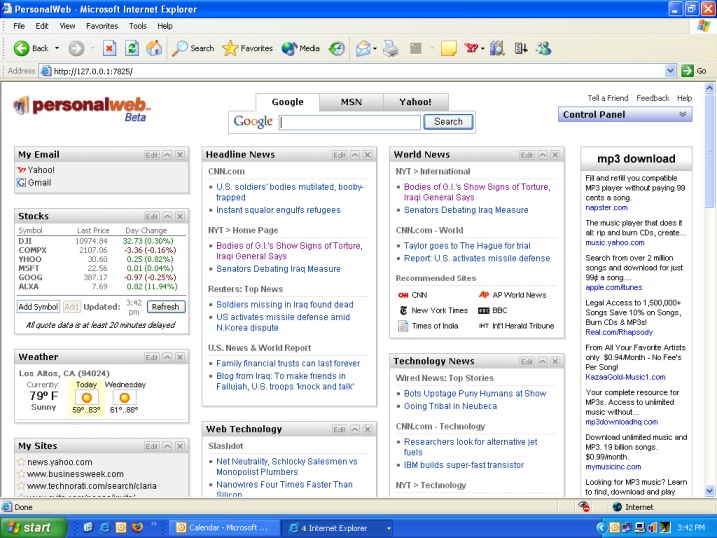The width and height of the screenshot is (717, 538).
Task: Collapse the World News widget
Action: (x=542, y=155)
